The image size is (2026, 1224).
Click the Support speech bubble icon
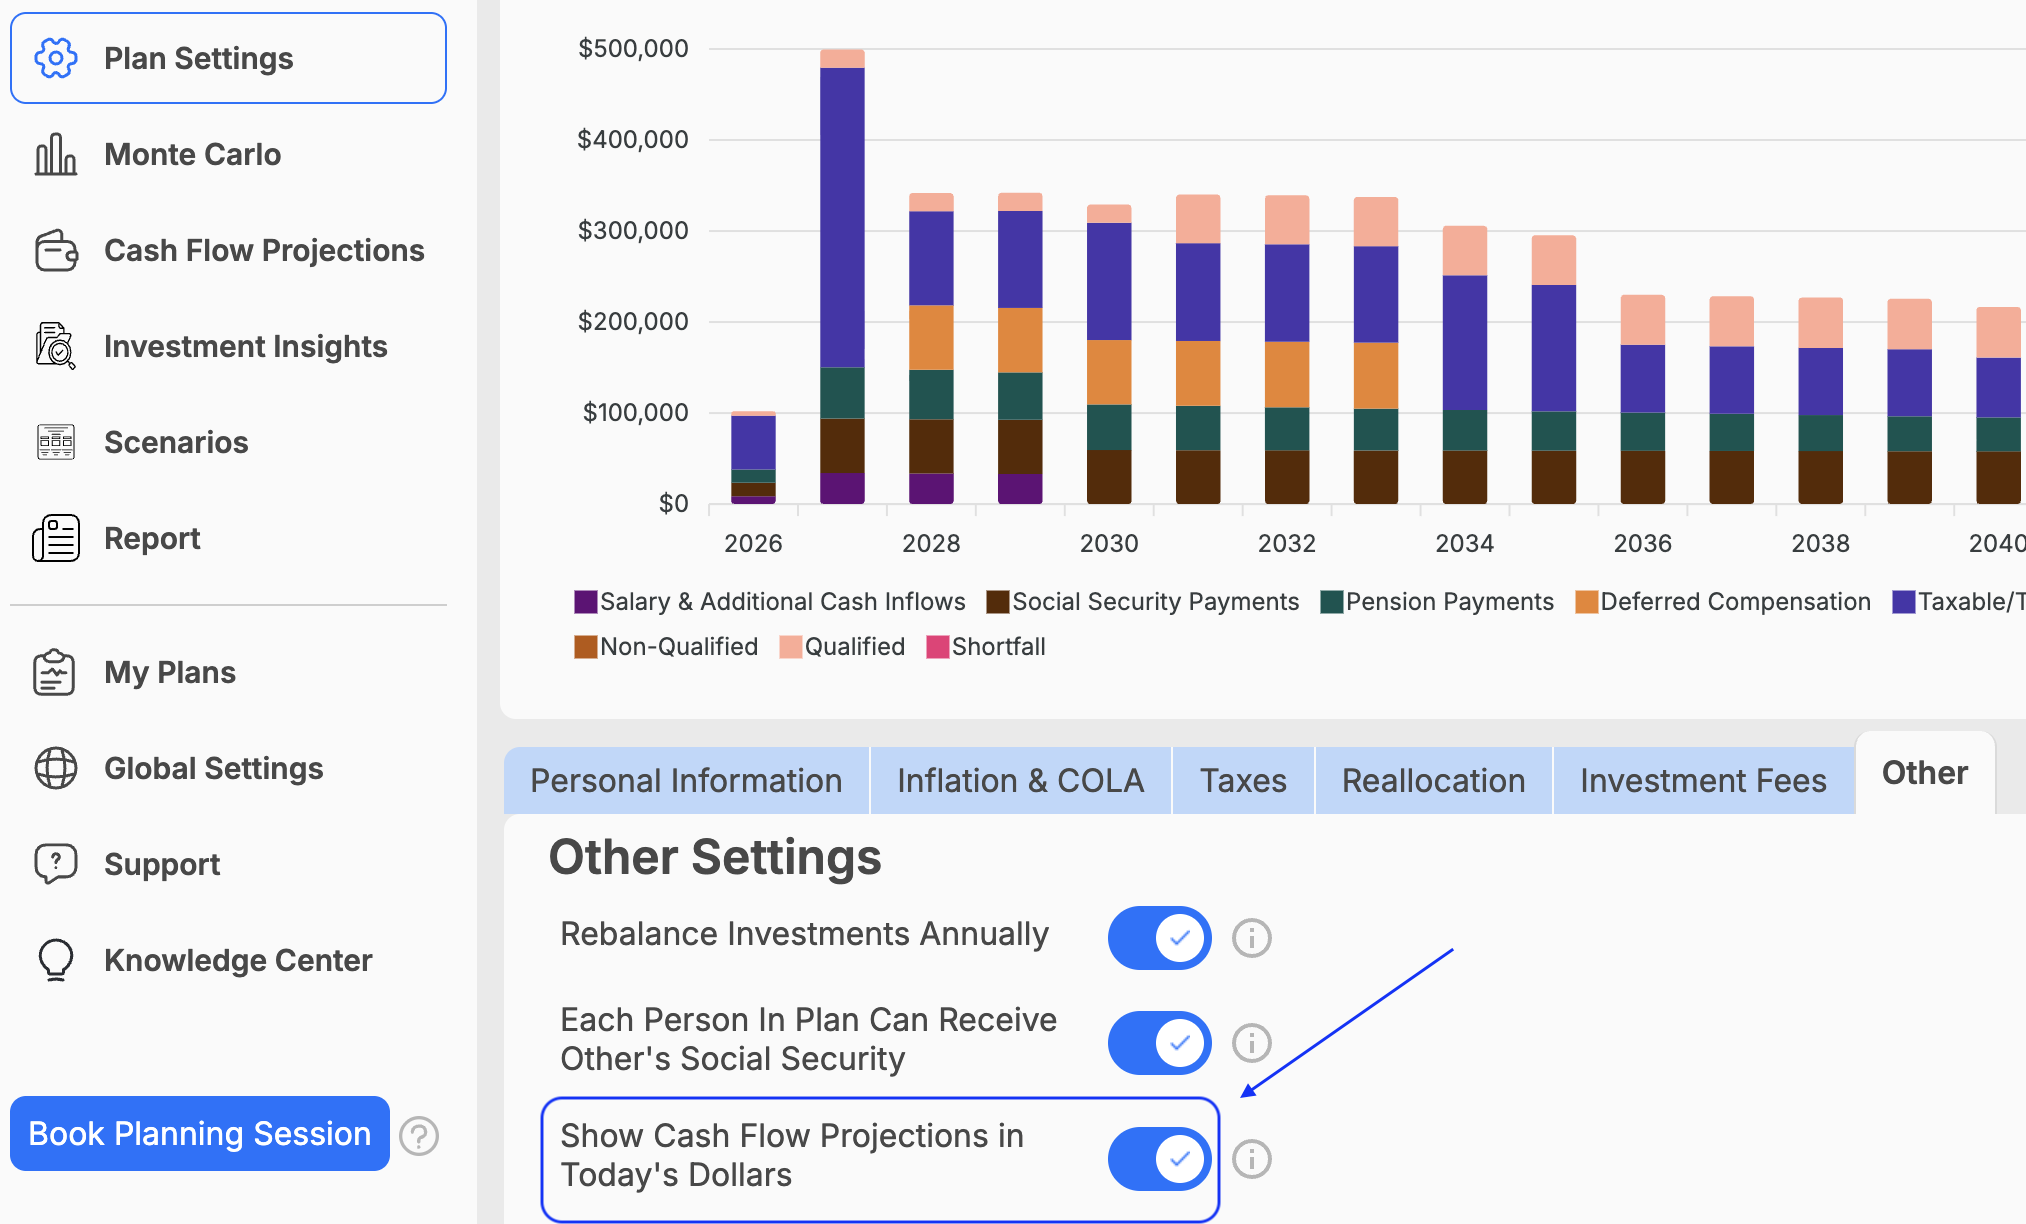coord(56,864)
